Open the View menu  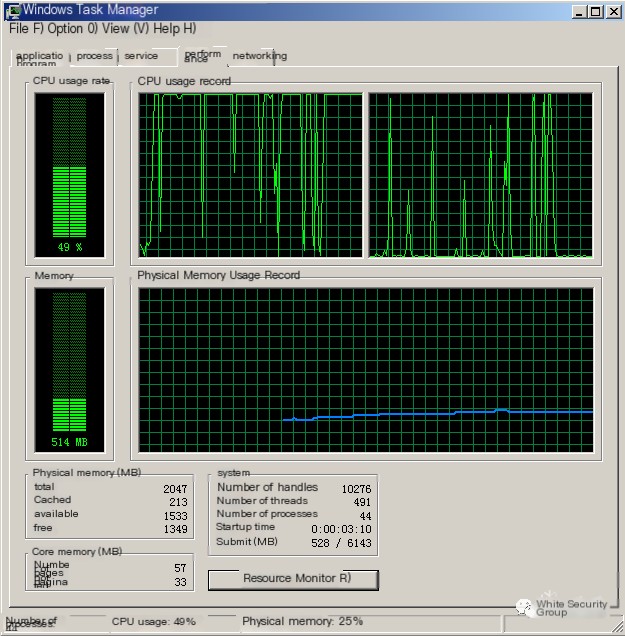[125, 29]
